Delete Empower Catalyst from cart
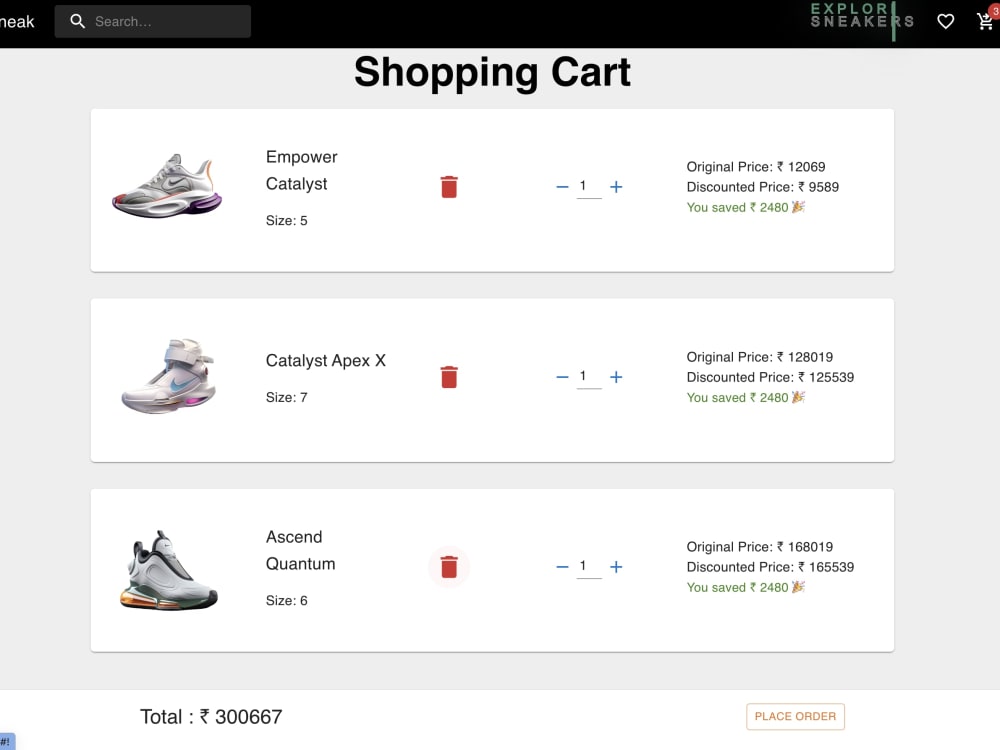 click(449, 187)
